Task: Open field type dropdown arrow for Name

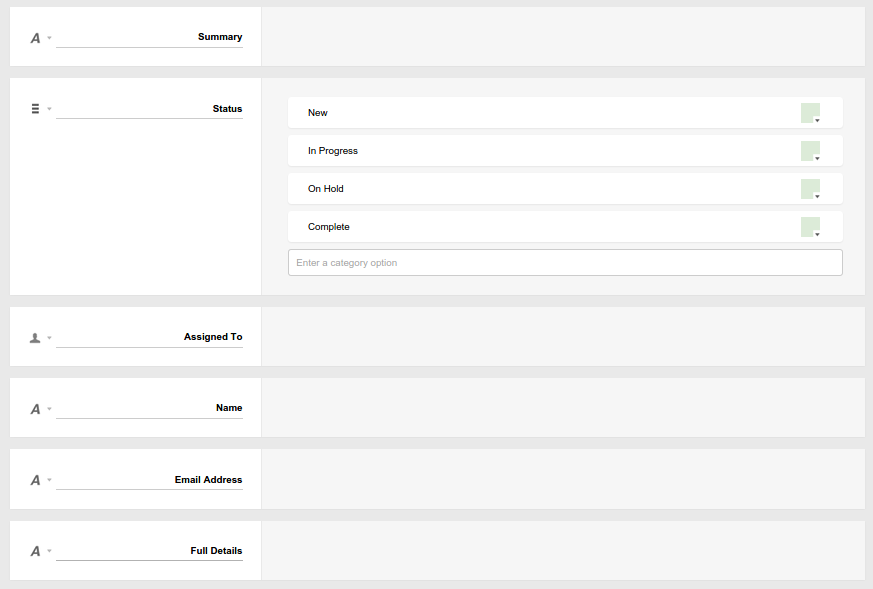Action: coord(50,409)
